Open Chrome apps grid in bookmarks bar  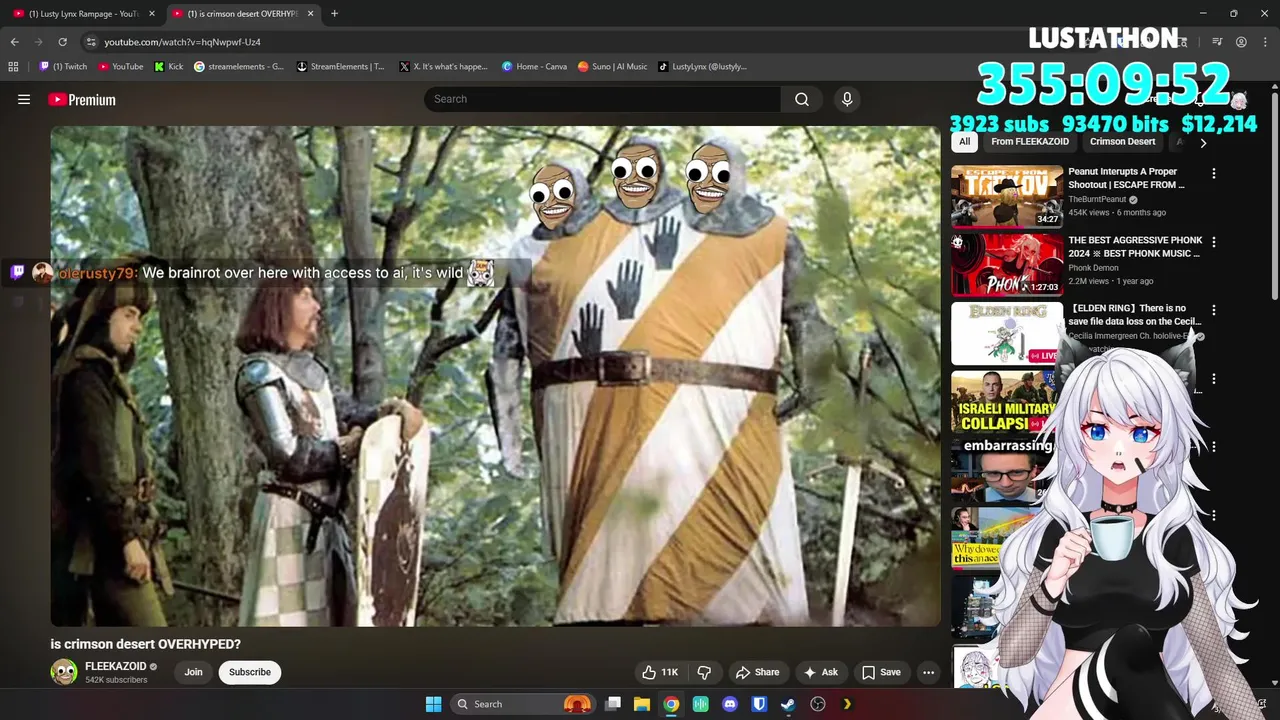click(x=13, y=67)
